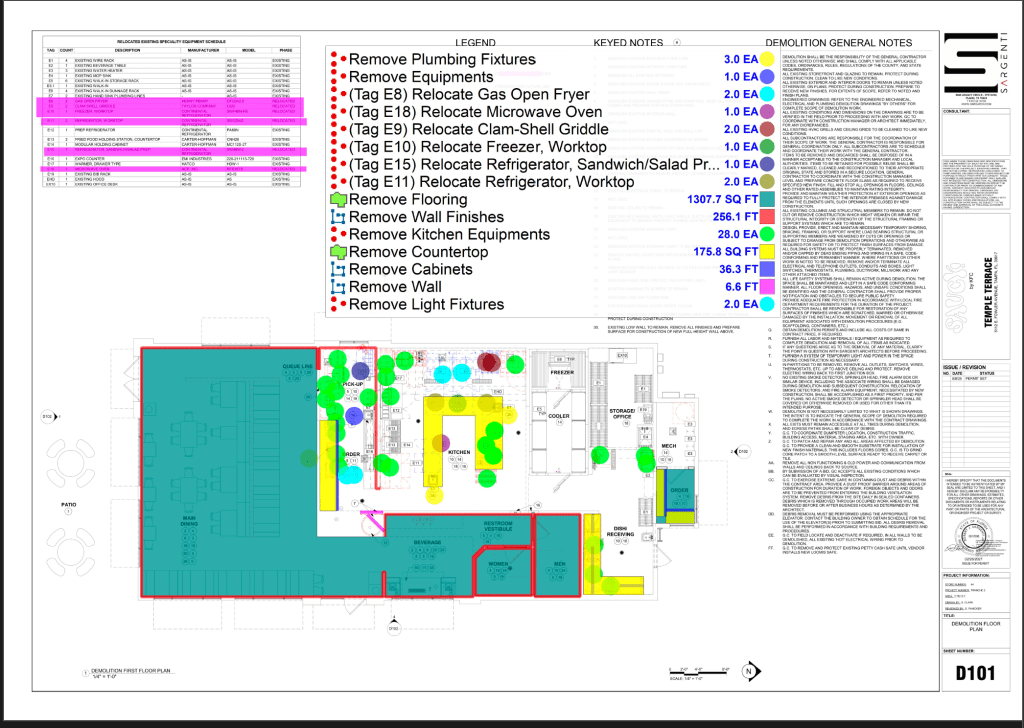Click the area icon beside Remove Countertop
This screenshot has height=728, width=1024.
tap(337, 252)
